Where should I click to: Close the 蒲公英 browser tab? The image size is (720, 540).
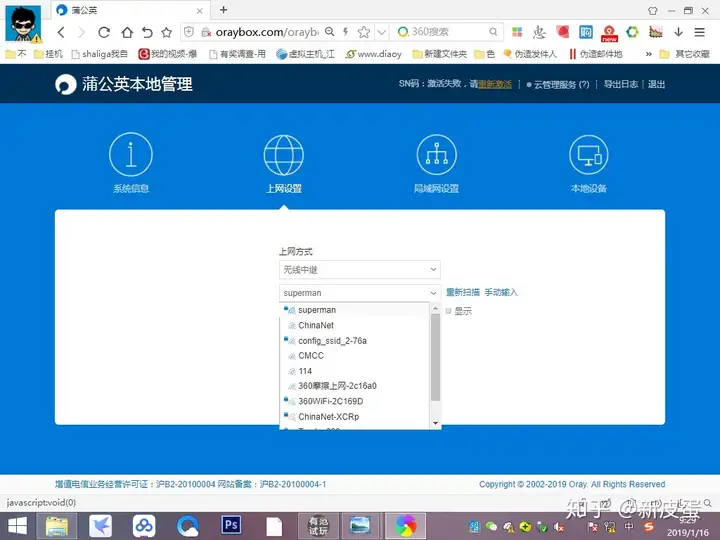point(200,11)
